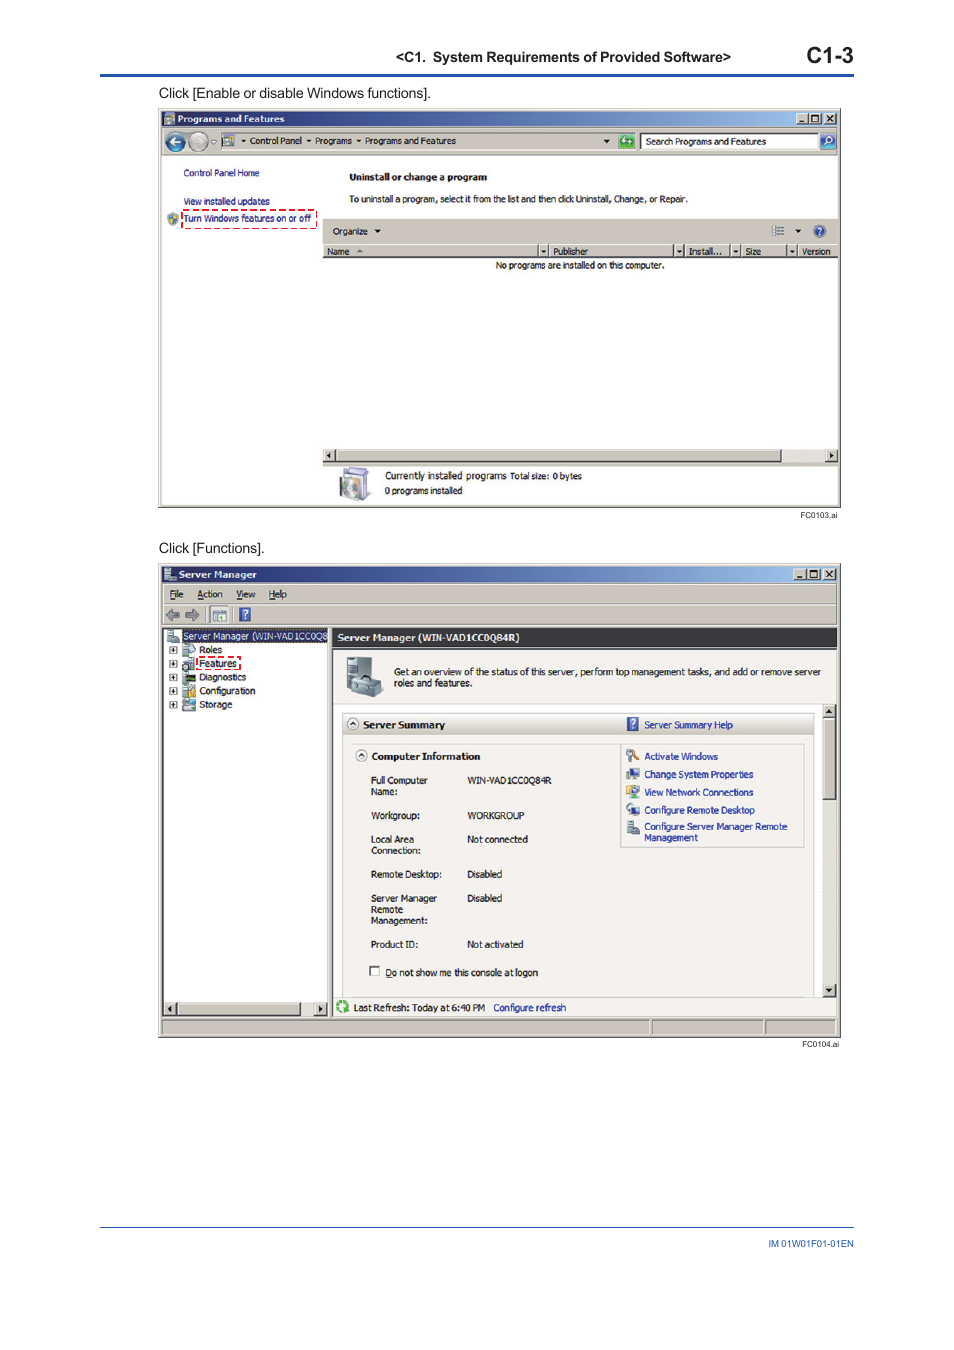Screen dimensions: 954x1350
Task: Click the Server Manager toolbar forward arrow
Action: click(193, 615)
